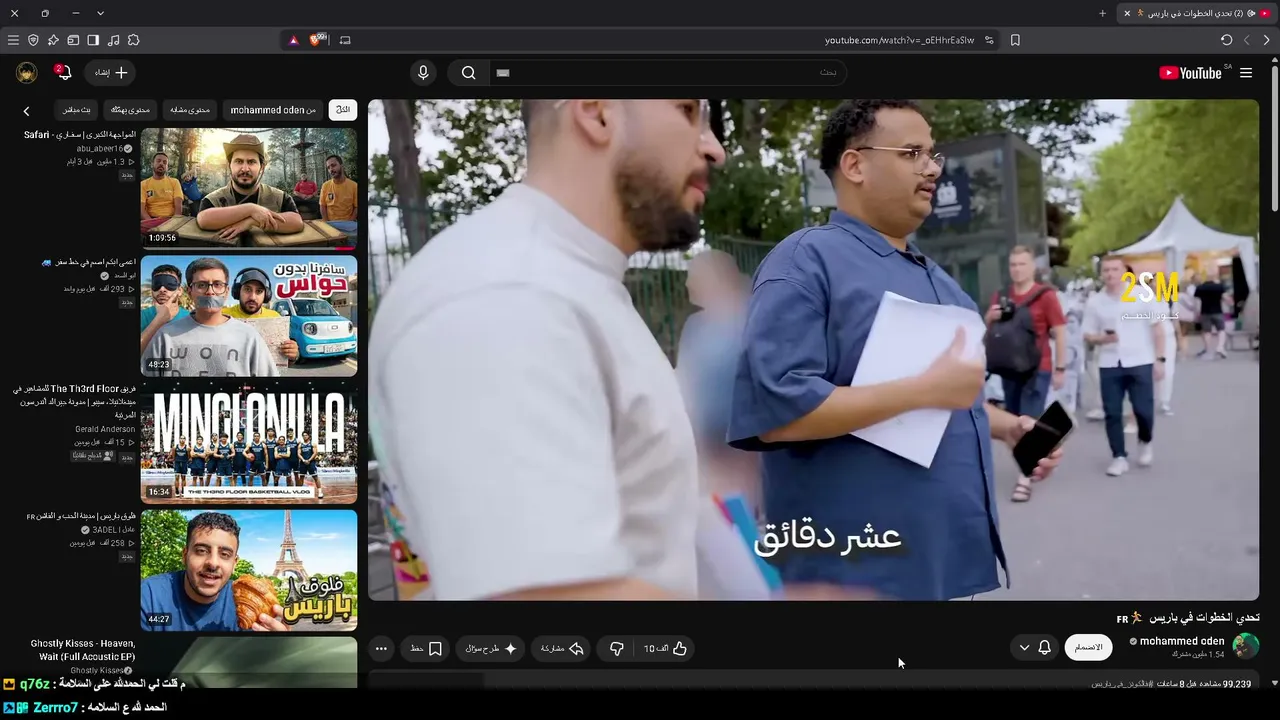
Task: Click the Leo AI sparkle toolbar icon
Action: (53, 40)
